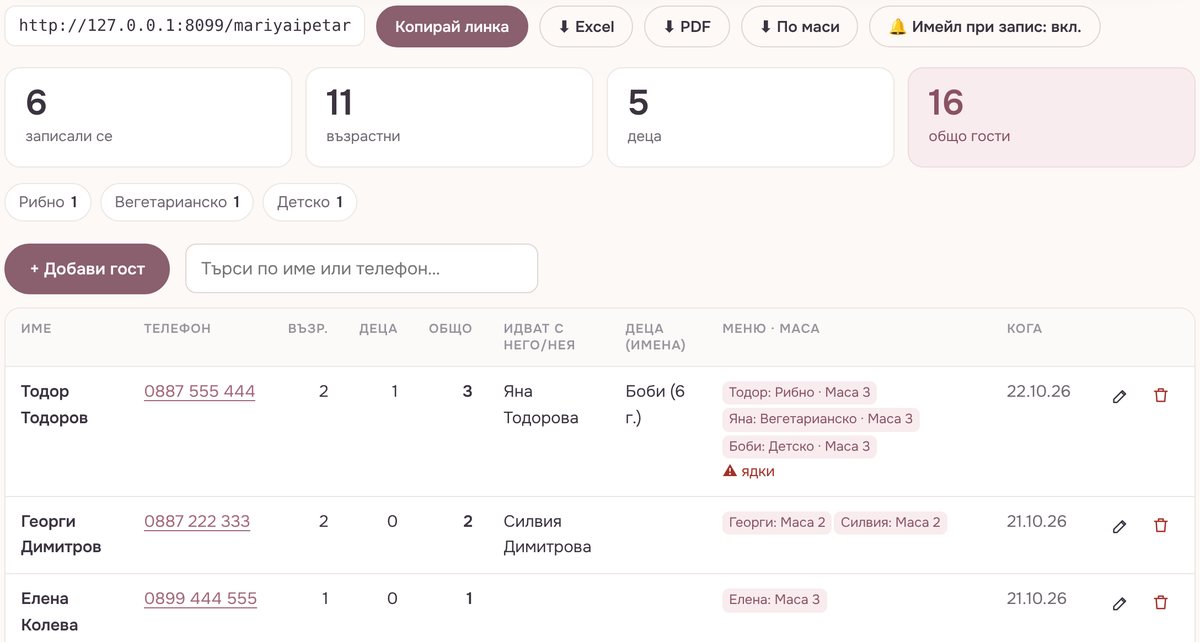Image resolution: width=1200 pixels, height=642 pixels.
Task: Filter by Рибно menu chip
Action: pos(48,202)
